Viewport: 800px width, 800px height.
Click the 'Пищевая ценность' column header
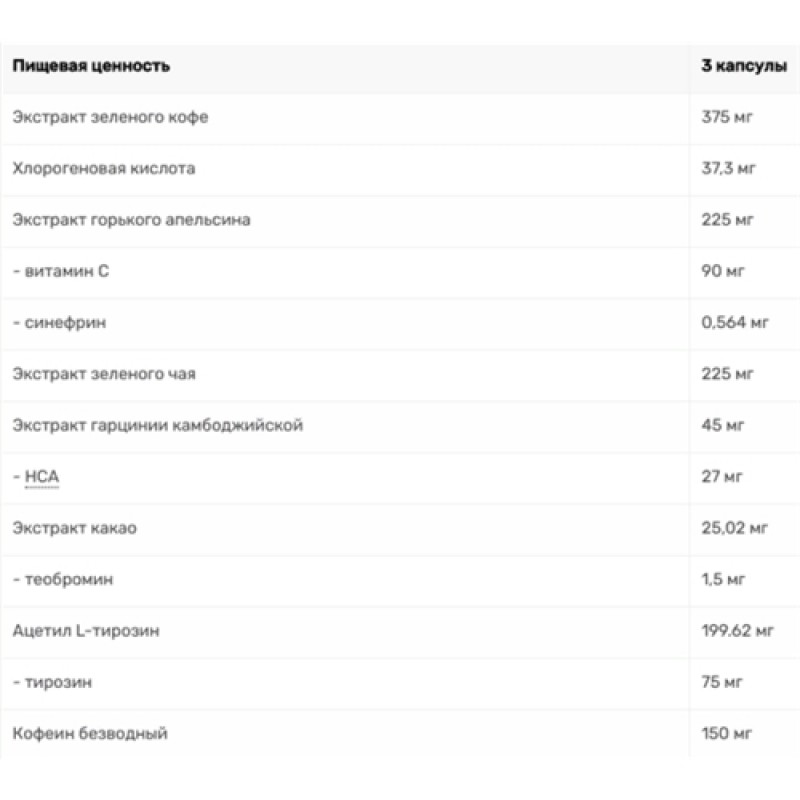91,66
